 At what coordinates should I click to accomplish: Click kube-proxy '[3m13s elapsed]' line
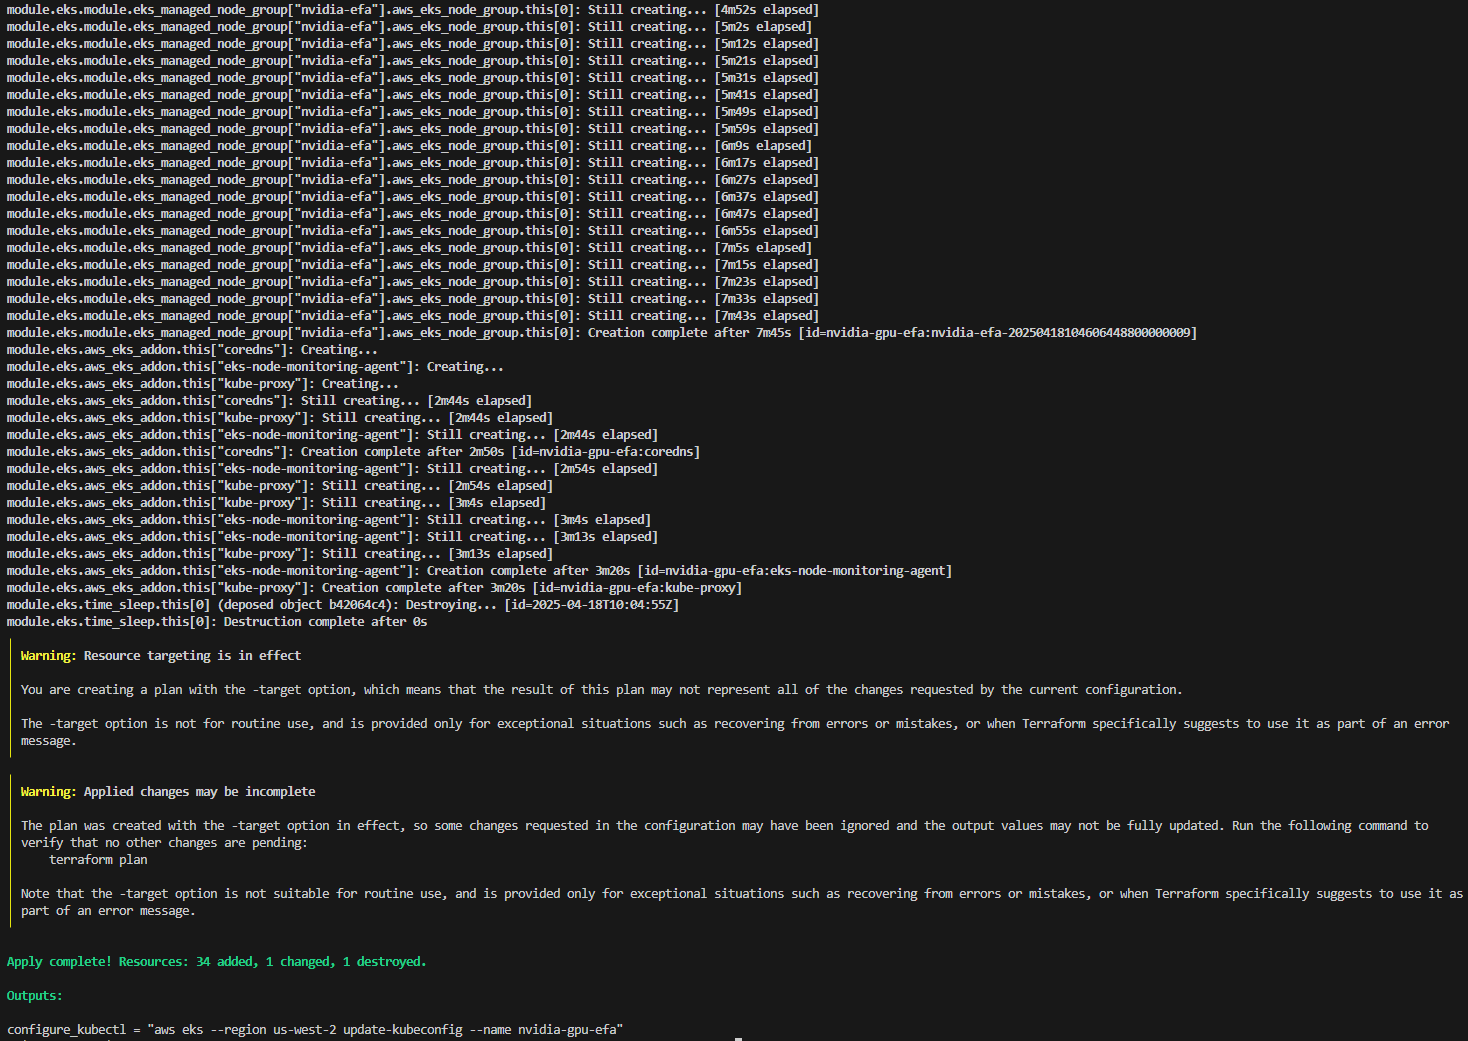(x=280, y=554)
